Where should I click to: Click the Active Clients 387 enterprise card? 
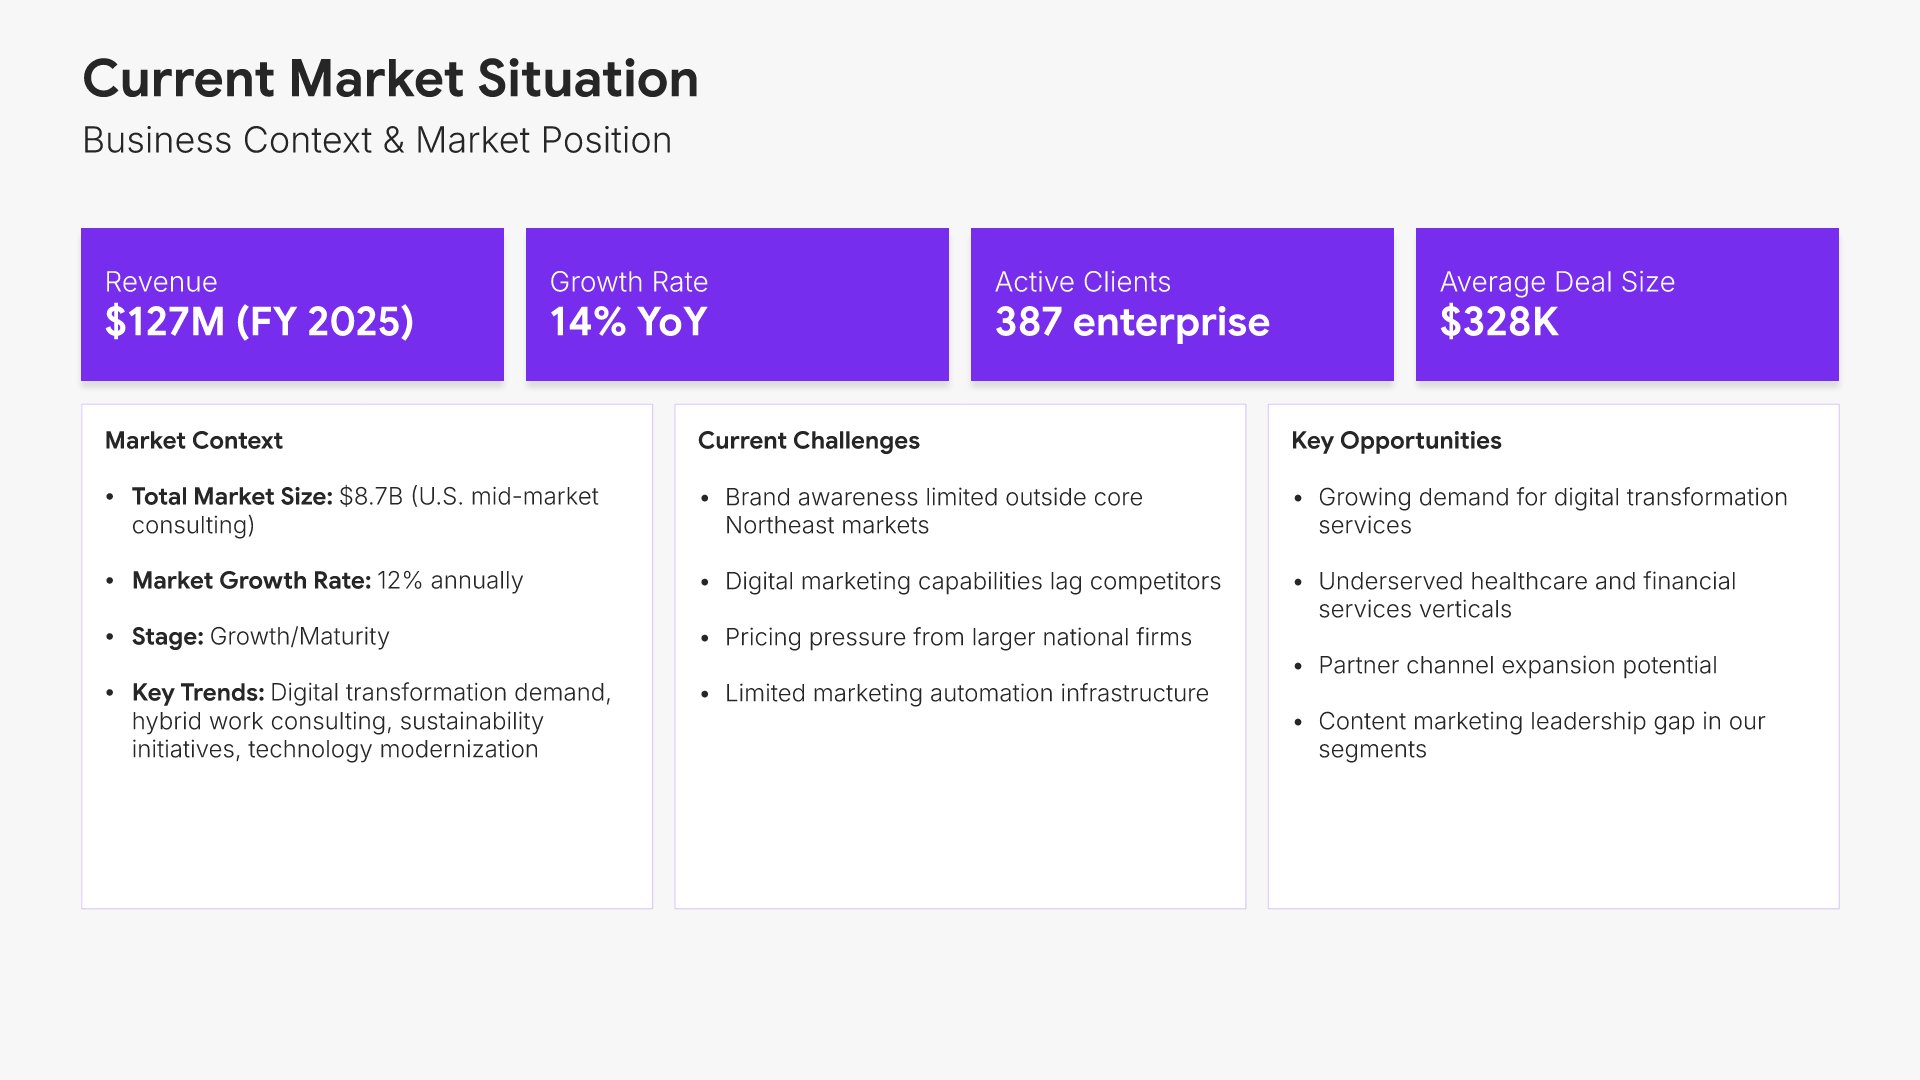coord(1182,304)
